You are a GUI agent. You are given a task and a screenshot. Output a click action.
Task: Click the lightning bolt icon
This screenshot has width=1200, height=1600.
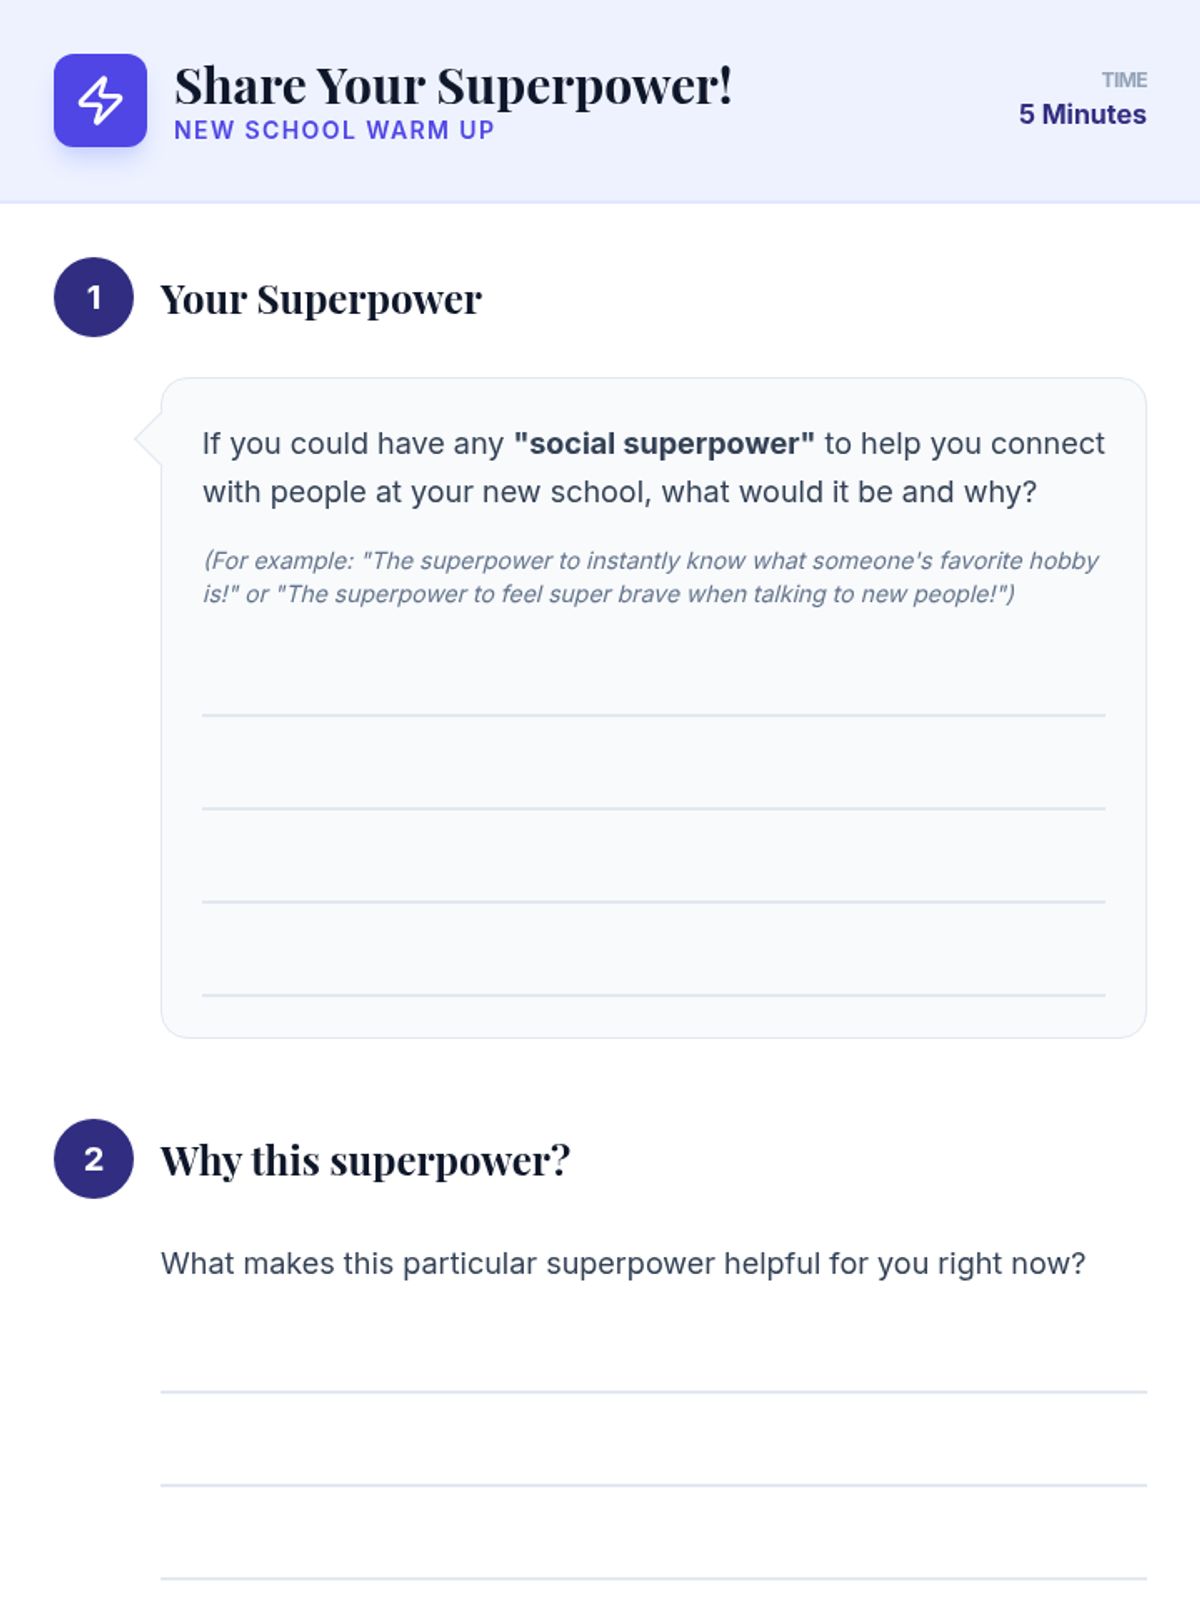(x=100, y=100)
